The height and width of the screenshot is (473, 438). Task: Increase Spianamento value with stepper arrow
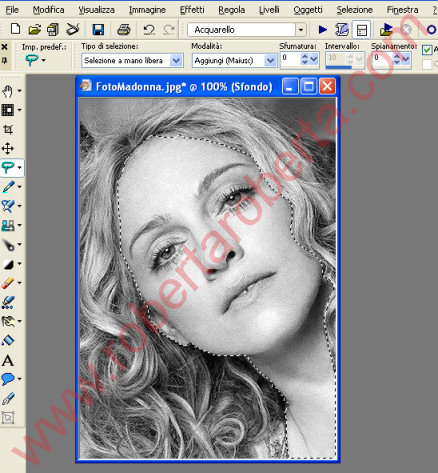pos(397,57)
